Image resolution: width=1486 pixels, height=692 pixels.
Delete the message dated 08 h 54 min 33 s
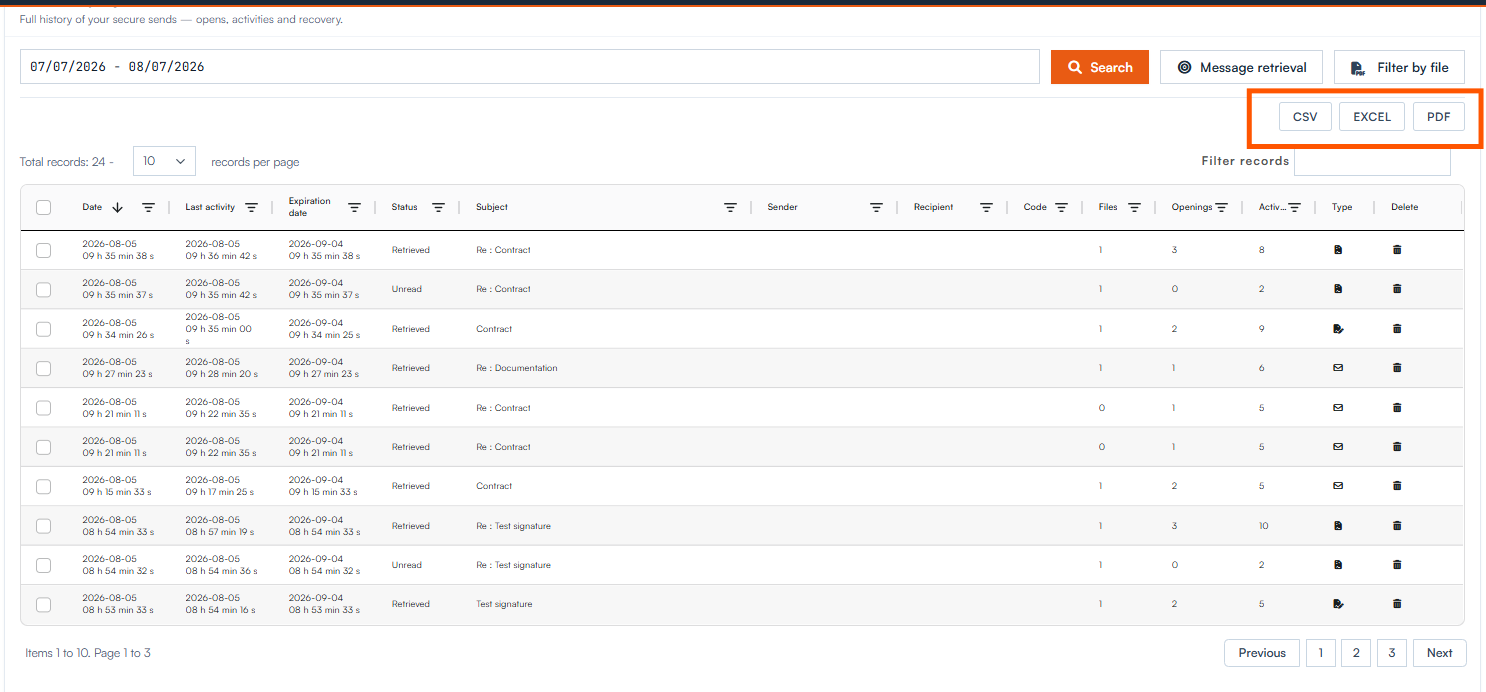(x=1397, y=526)
